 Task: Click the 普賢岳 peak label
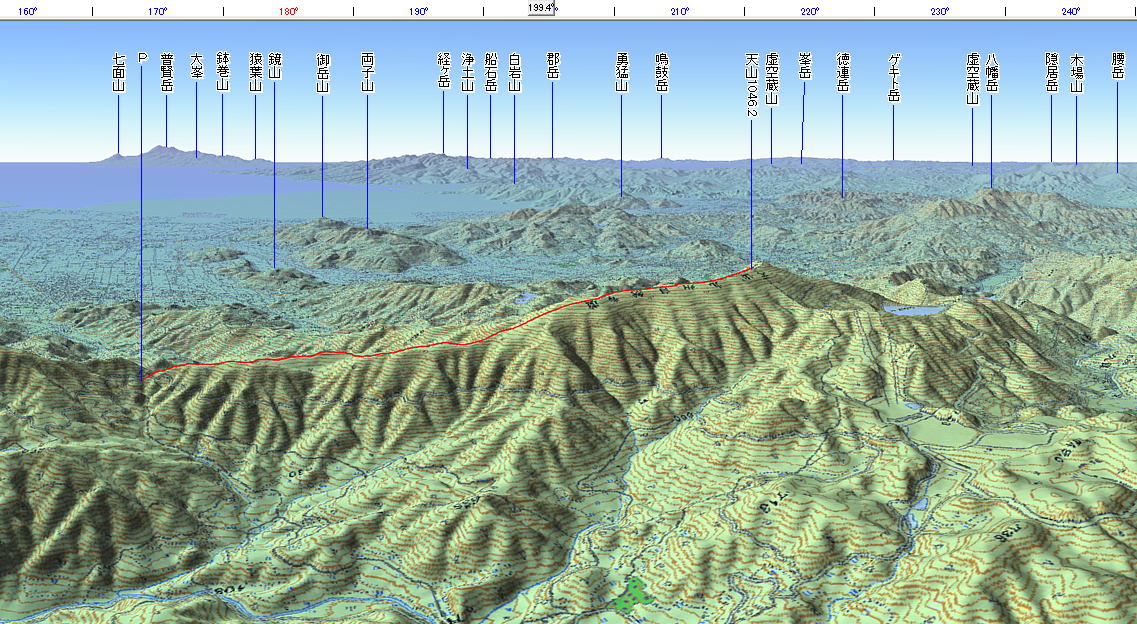[166, 73]
